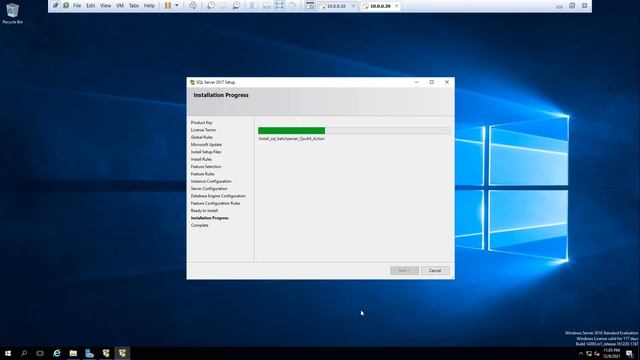Select the Complete step
This screenshot has height=360, width=640.
click(x=200, y=225)
